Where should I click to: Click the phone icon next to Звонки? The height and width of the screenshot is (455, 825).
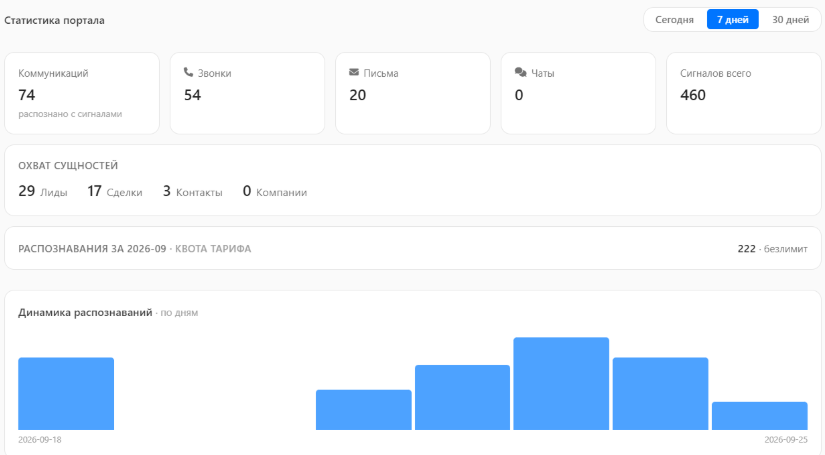tap(188, 72)
